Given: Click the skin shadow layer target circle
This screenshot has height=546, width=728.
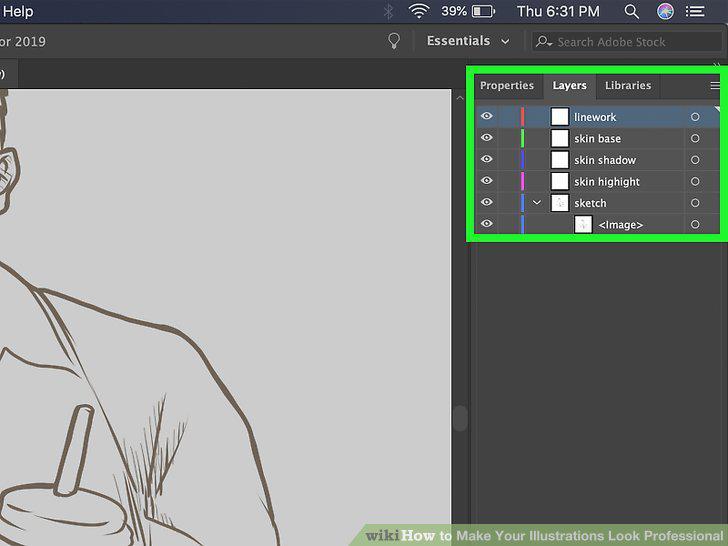Looking at the screenshot, I should (x=695, y=160).
